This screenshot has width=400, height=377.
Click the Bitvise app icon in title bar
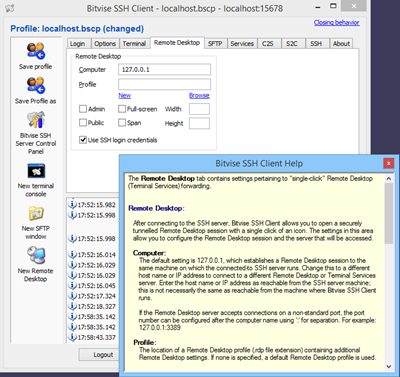coord(10,8)
